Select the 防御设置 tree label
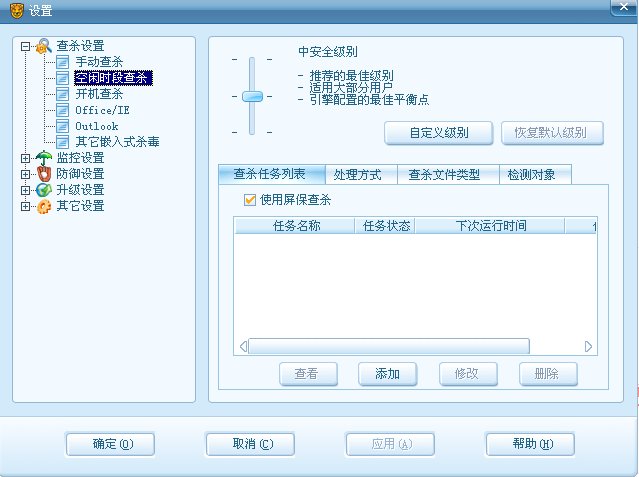The height and width of the screenshot is (477, 639). pos(80,174)
